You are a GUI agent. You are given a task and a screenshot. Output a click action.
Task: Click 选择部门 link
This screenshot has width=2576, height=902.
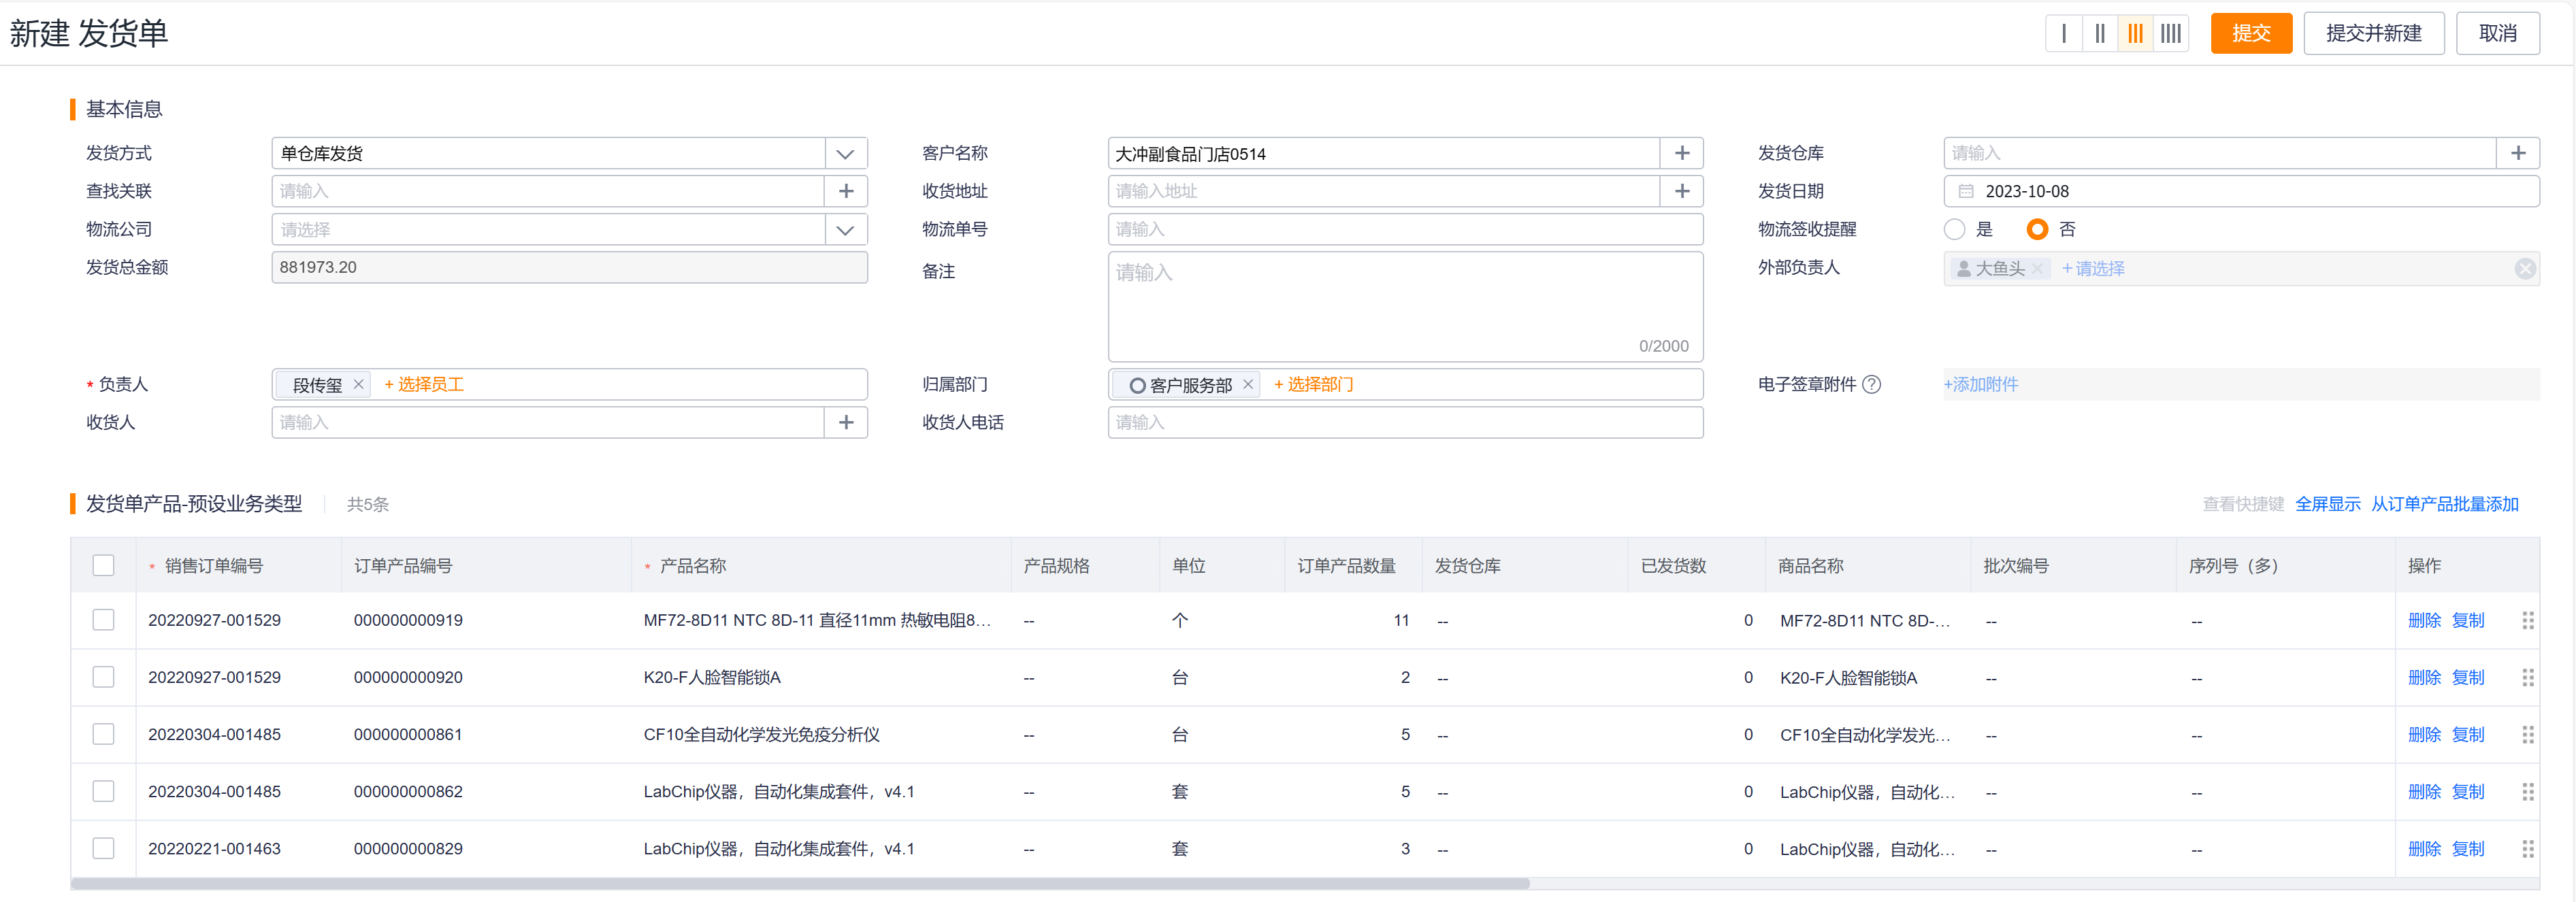(x=1313, y=384)
